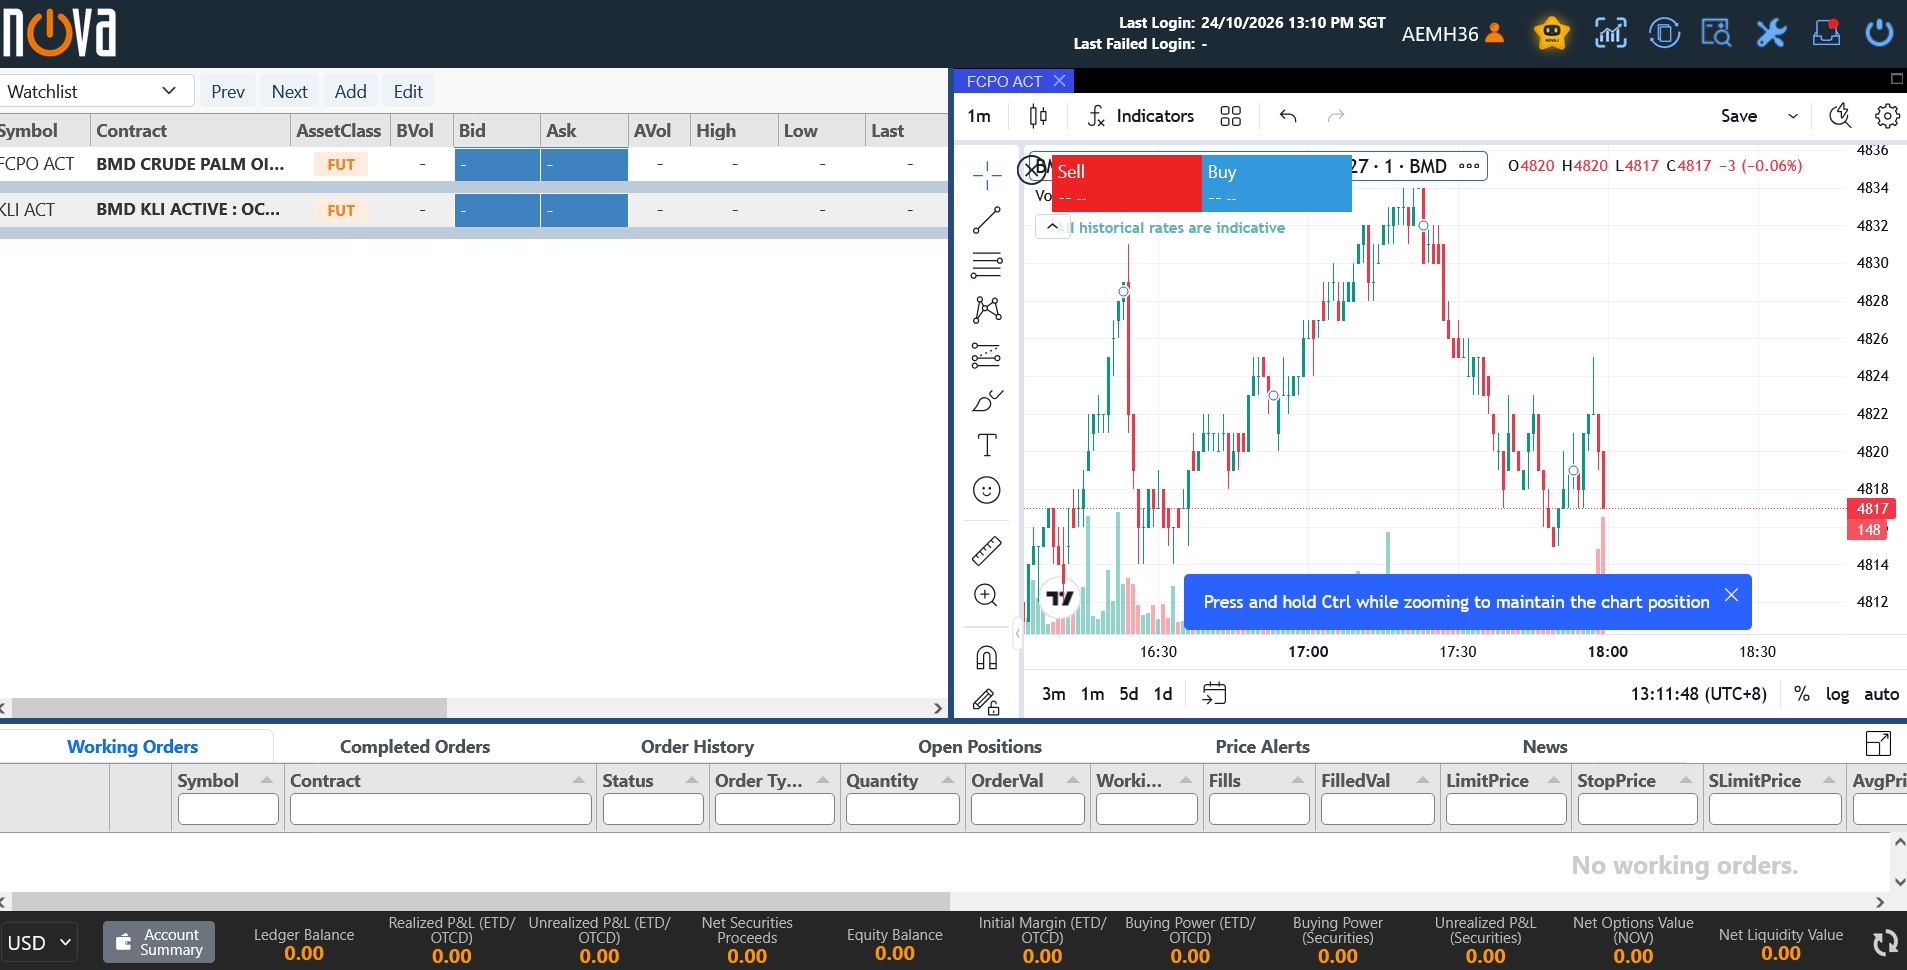Open the forecasting and measurement tools

pos(986,355)
